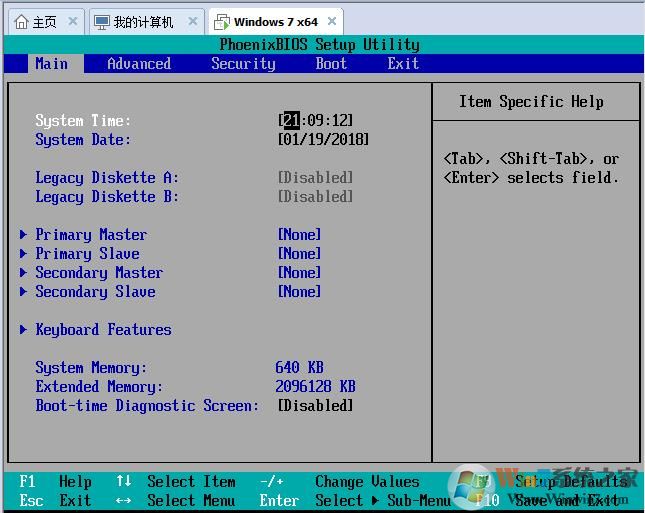Click the monitor icon on the 我的计算机 tab
This screenshot has width=645, height=513.
tap(101, 22)
